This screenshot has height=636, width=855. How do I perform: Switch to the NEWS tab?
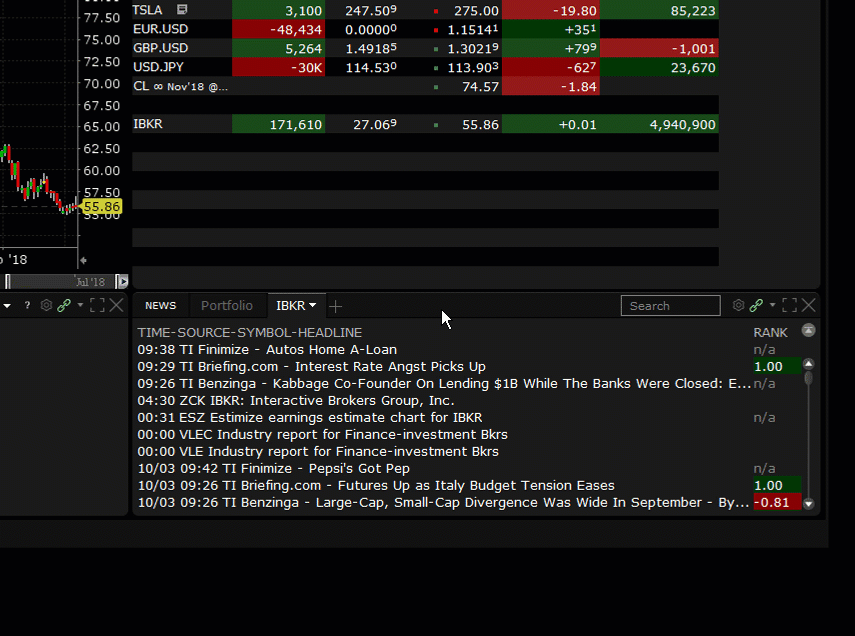160,305
